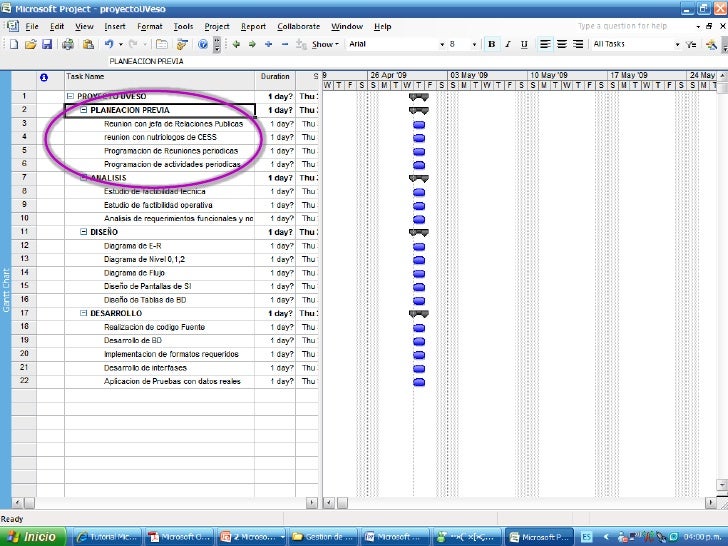Image resolution: width=728 pixels, height=546 pixels.
Task: Click the Windows Inicio start button
Action: [32, 537]
